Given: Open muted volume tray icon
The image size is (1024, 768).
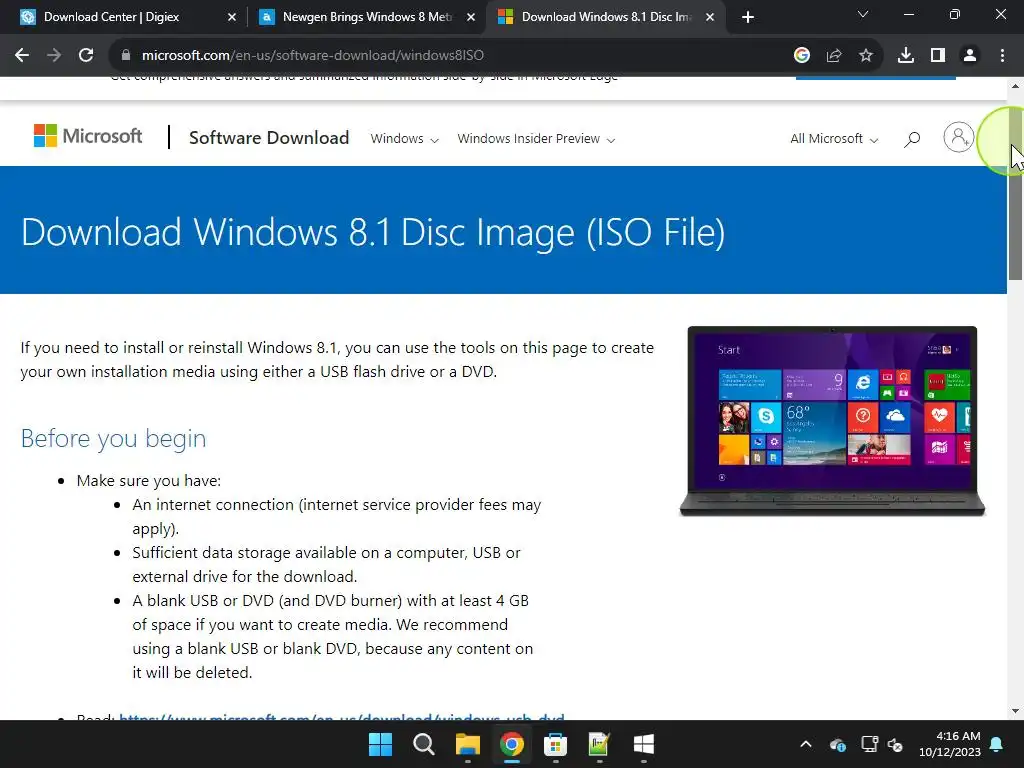Looking at the screenshot, I should [x=895, y=744].
